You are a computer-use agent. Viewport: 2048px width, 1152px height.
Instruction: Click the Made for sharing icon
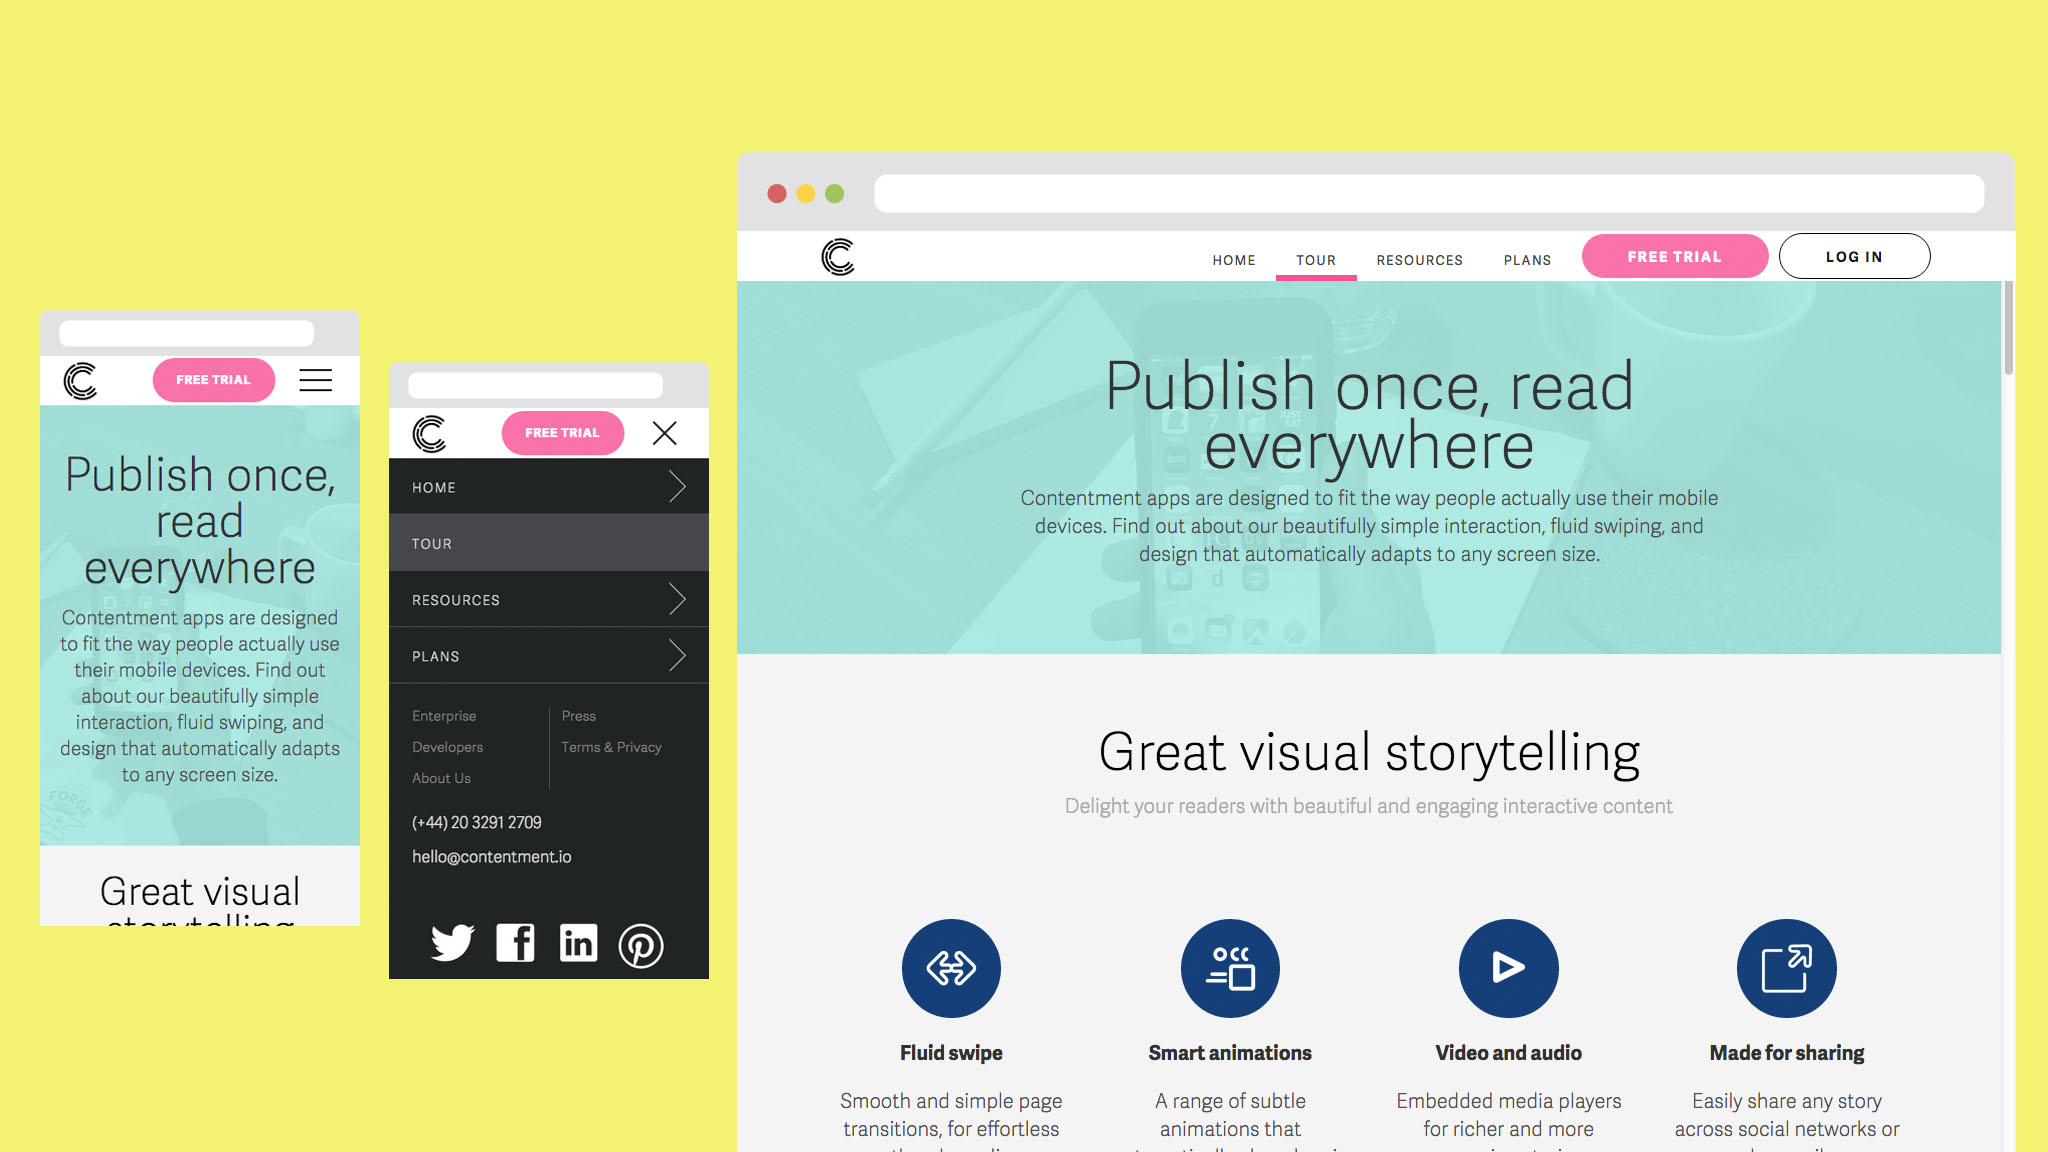(1786, 968)
